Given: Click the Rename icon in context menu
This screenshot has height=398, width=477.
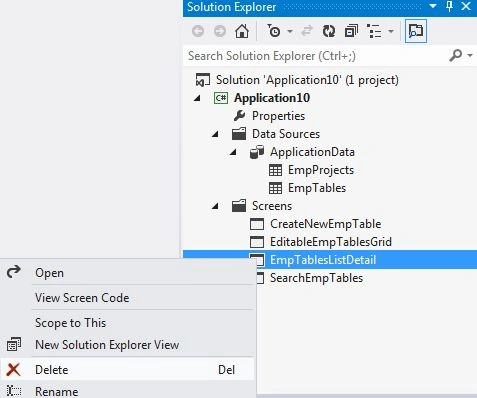Looking at the screenshot, I should [x=14, y=391].
